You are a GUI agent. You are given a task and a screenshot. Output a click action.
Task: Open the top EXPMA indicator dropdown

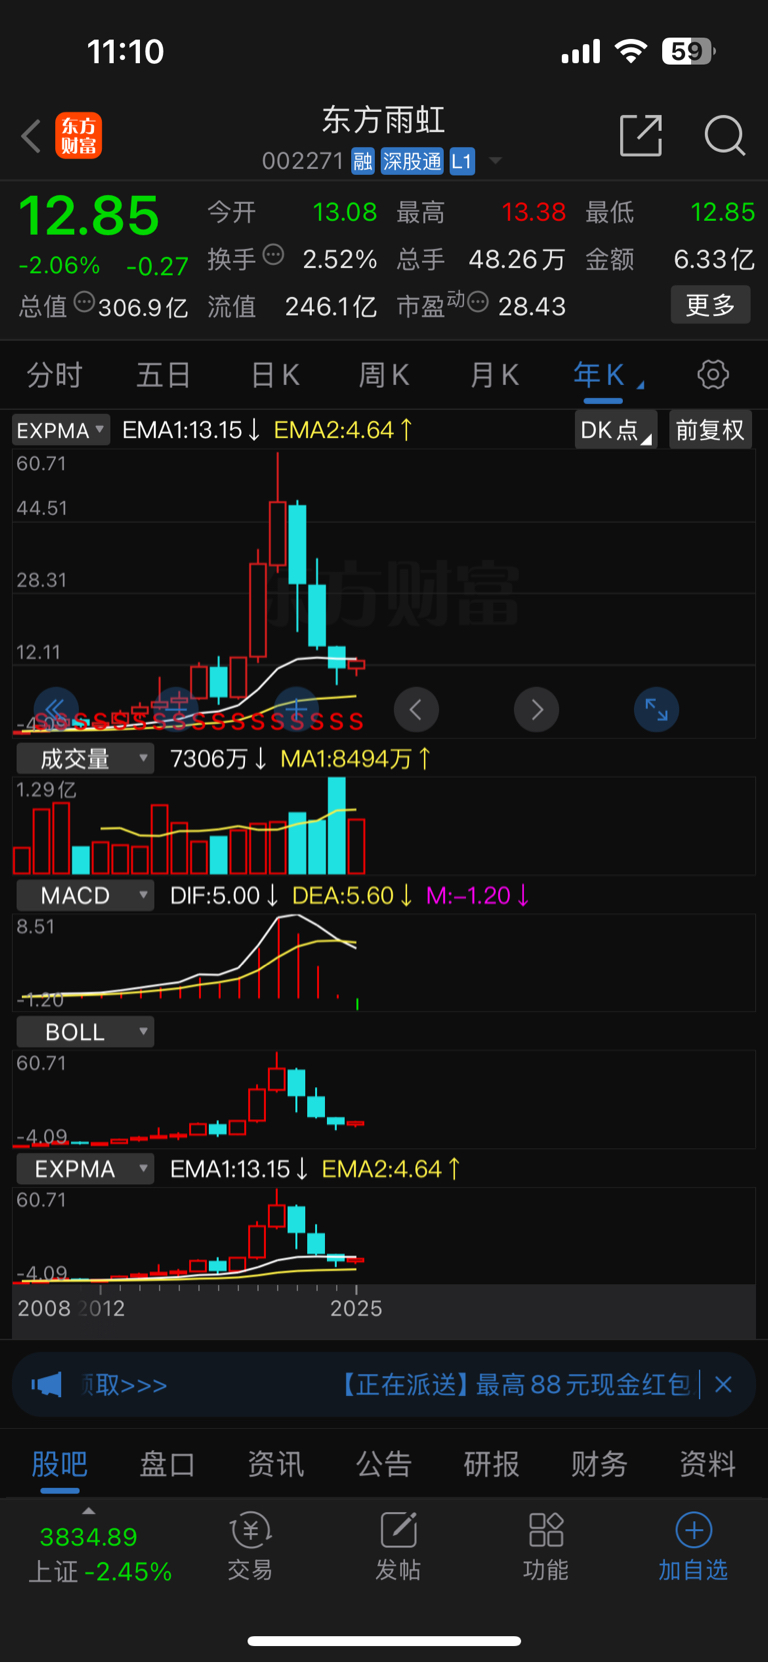pyautogui.click(x=61, y=430)
